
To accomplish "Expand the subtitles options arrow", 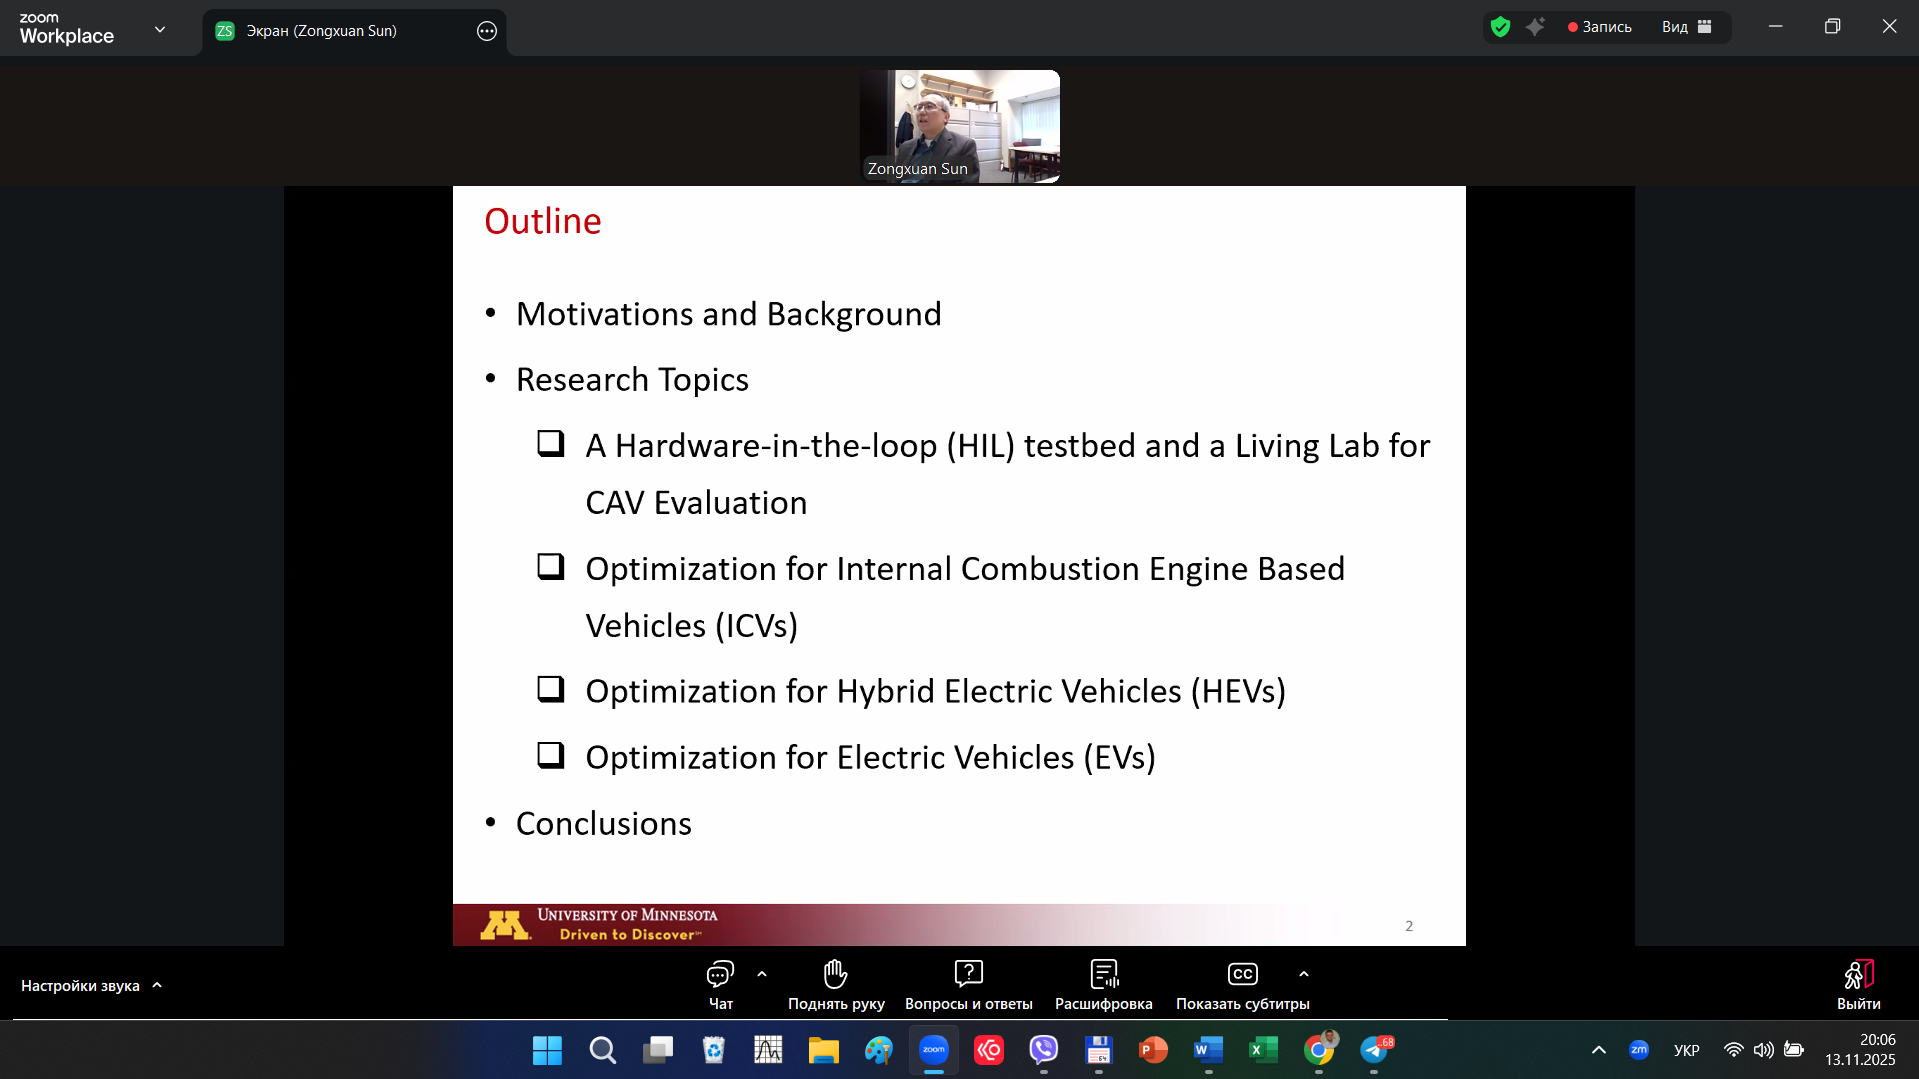I will click(1303, 974).
